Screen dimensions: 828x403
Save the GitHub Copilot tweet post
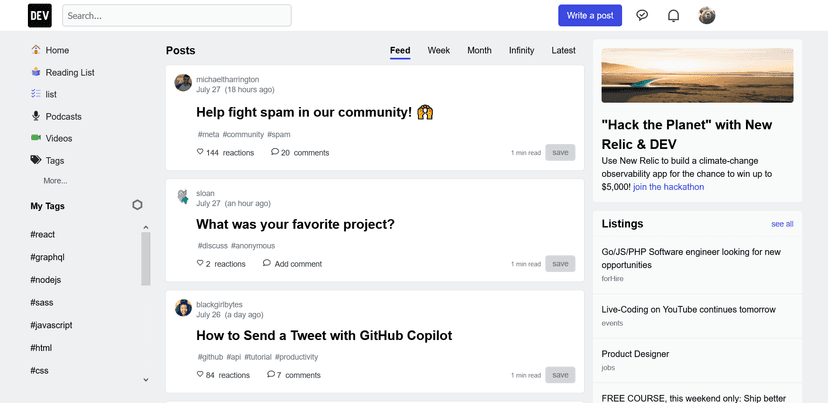click(560, 375)
